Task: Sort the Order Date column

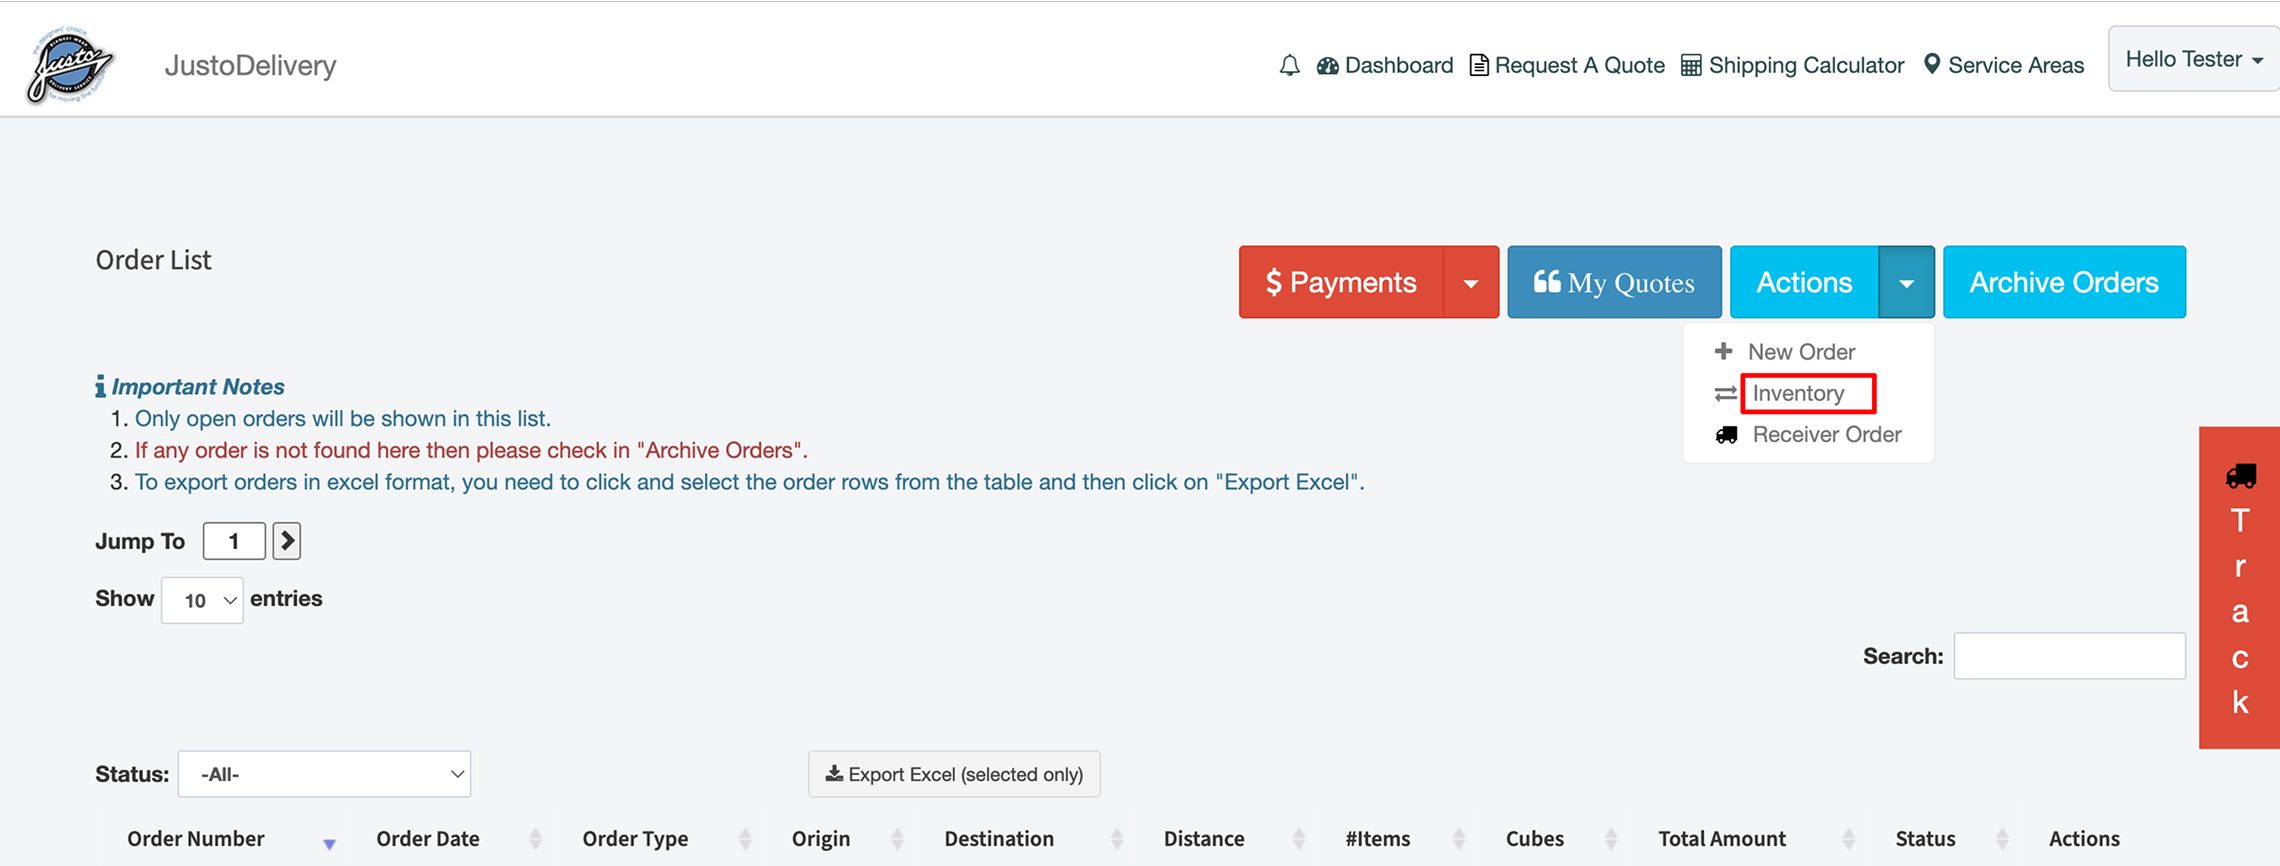Action: pyautogui.click(x=535, y=839)
